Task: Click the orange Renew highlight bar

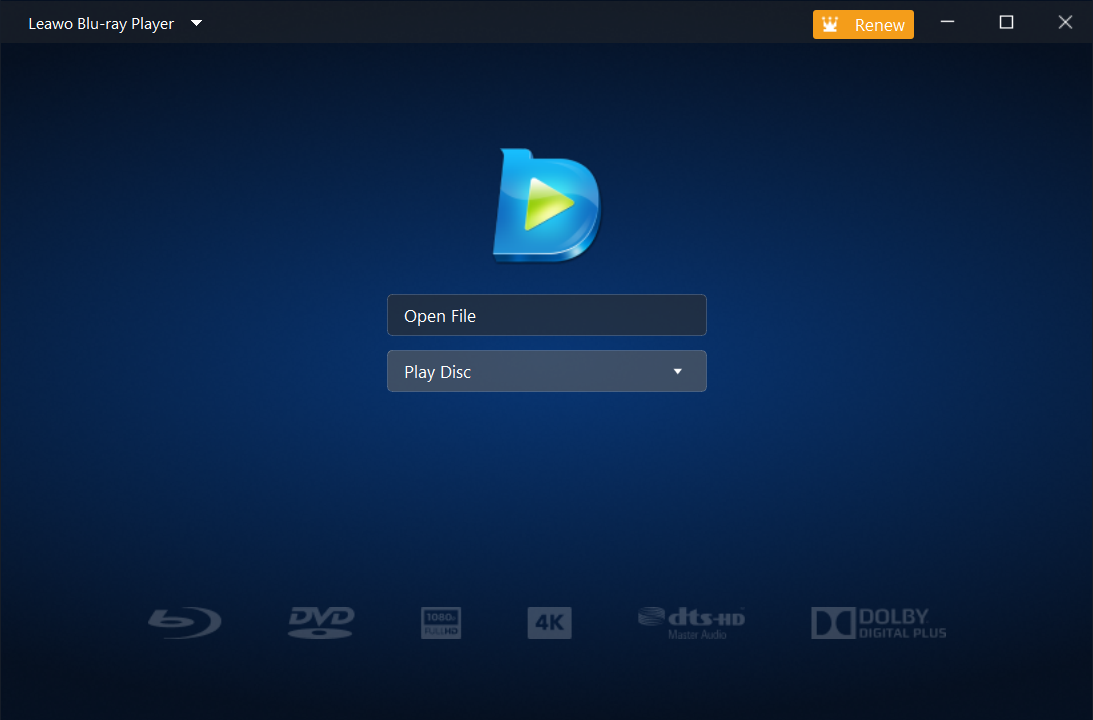Action: pyautogui.click(x=863, y=24)
